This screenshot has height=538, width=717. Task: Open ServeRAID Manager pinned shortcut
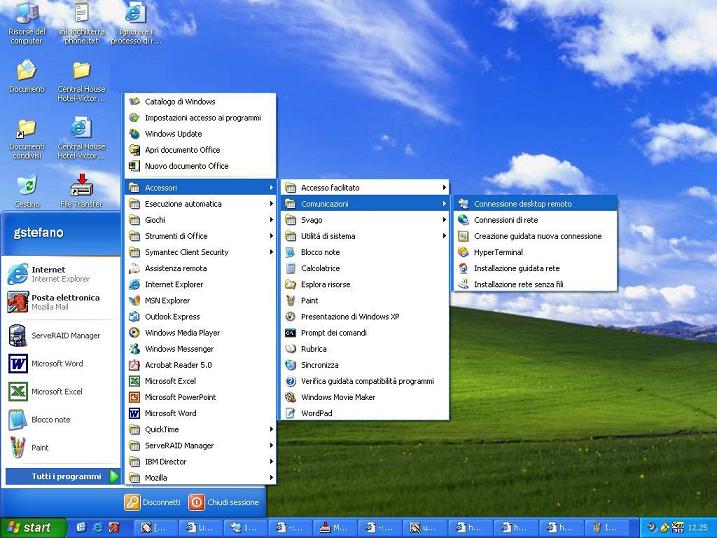(x=60, y=336)
